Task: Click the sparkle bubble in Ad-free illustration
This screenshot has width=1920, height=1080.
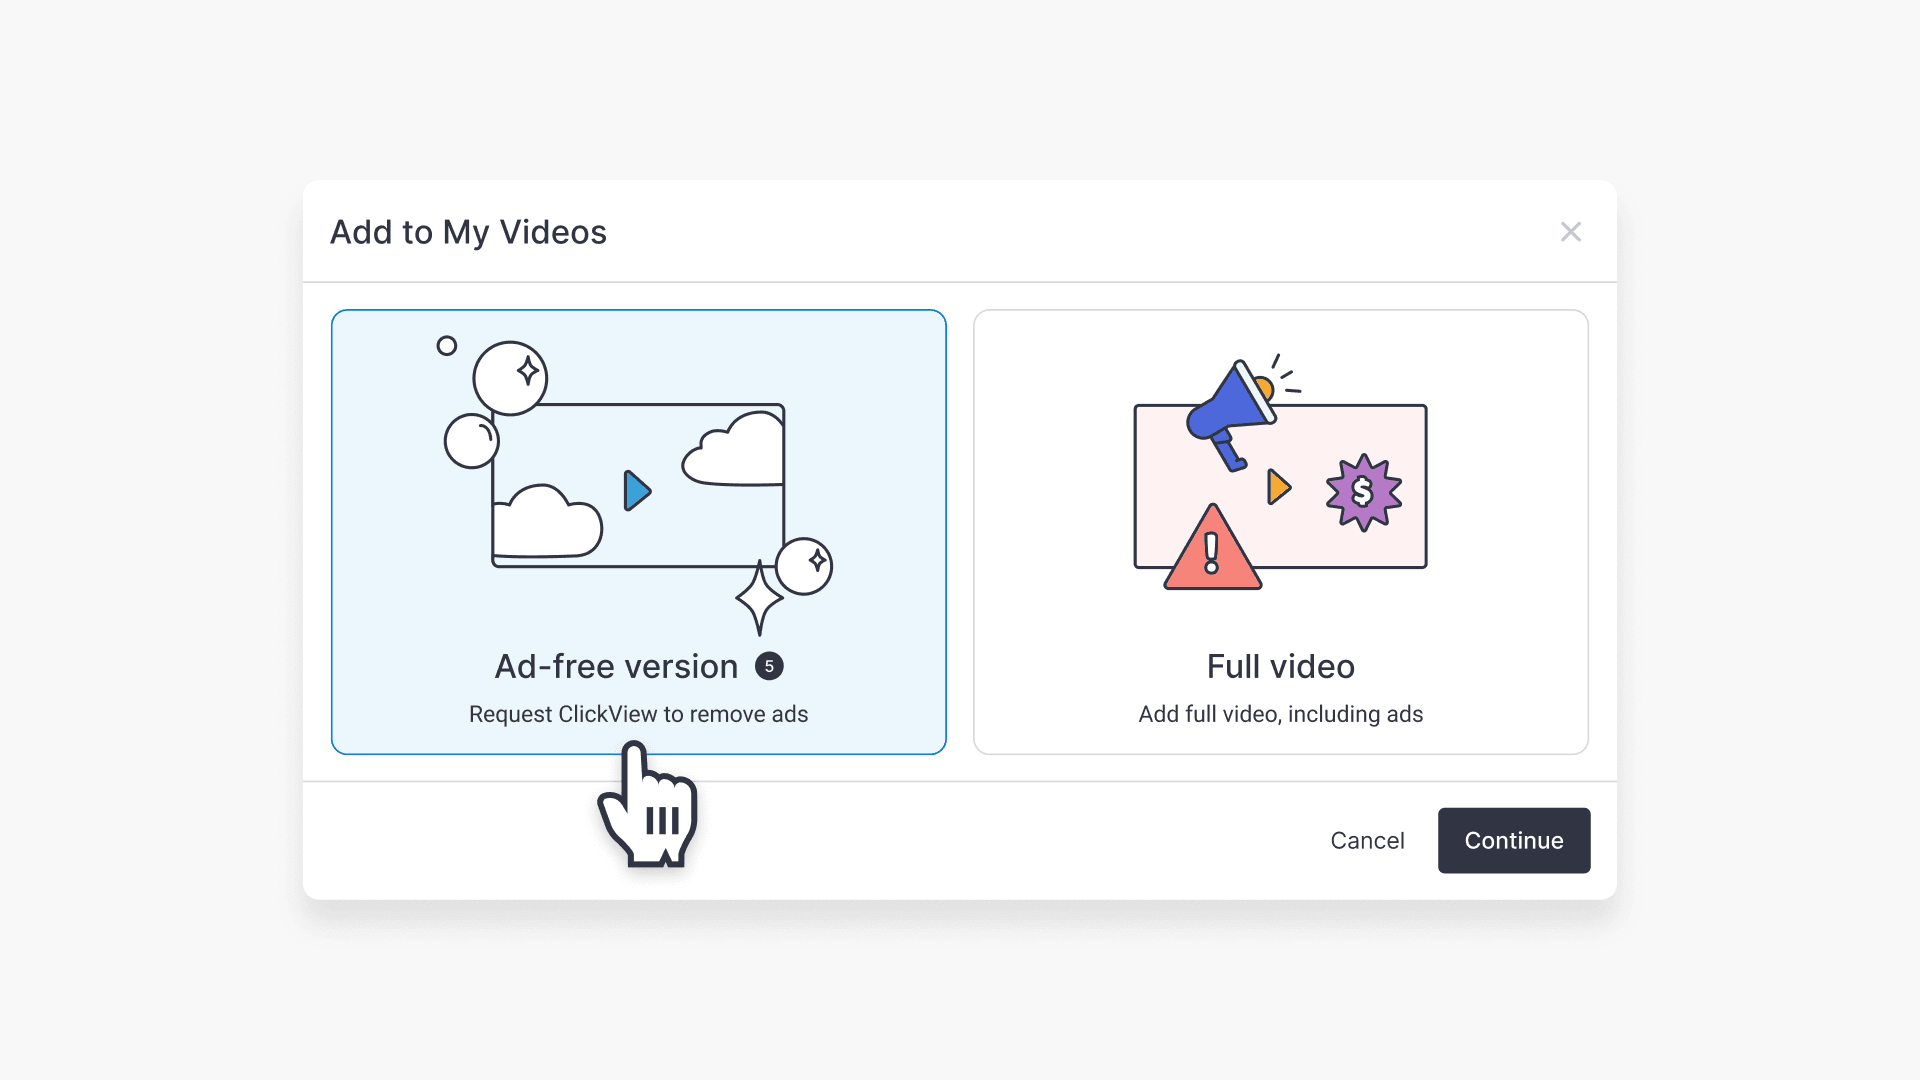Action: pyautogui.click(x=509, y=377)
